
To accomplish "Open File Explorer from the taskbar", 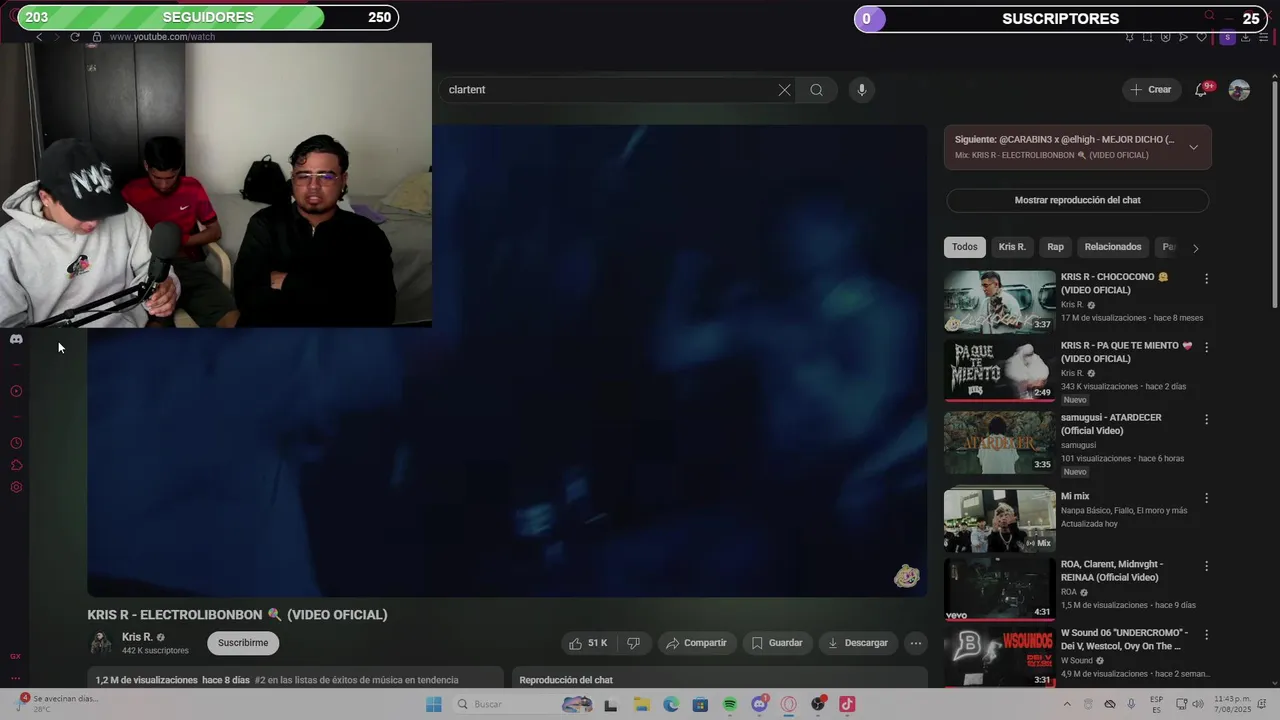I will pos(641,704).
